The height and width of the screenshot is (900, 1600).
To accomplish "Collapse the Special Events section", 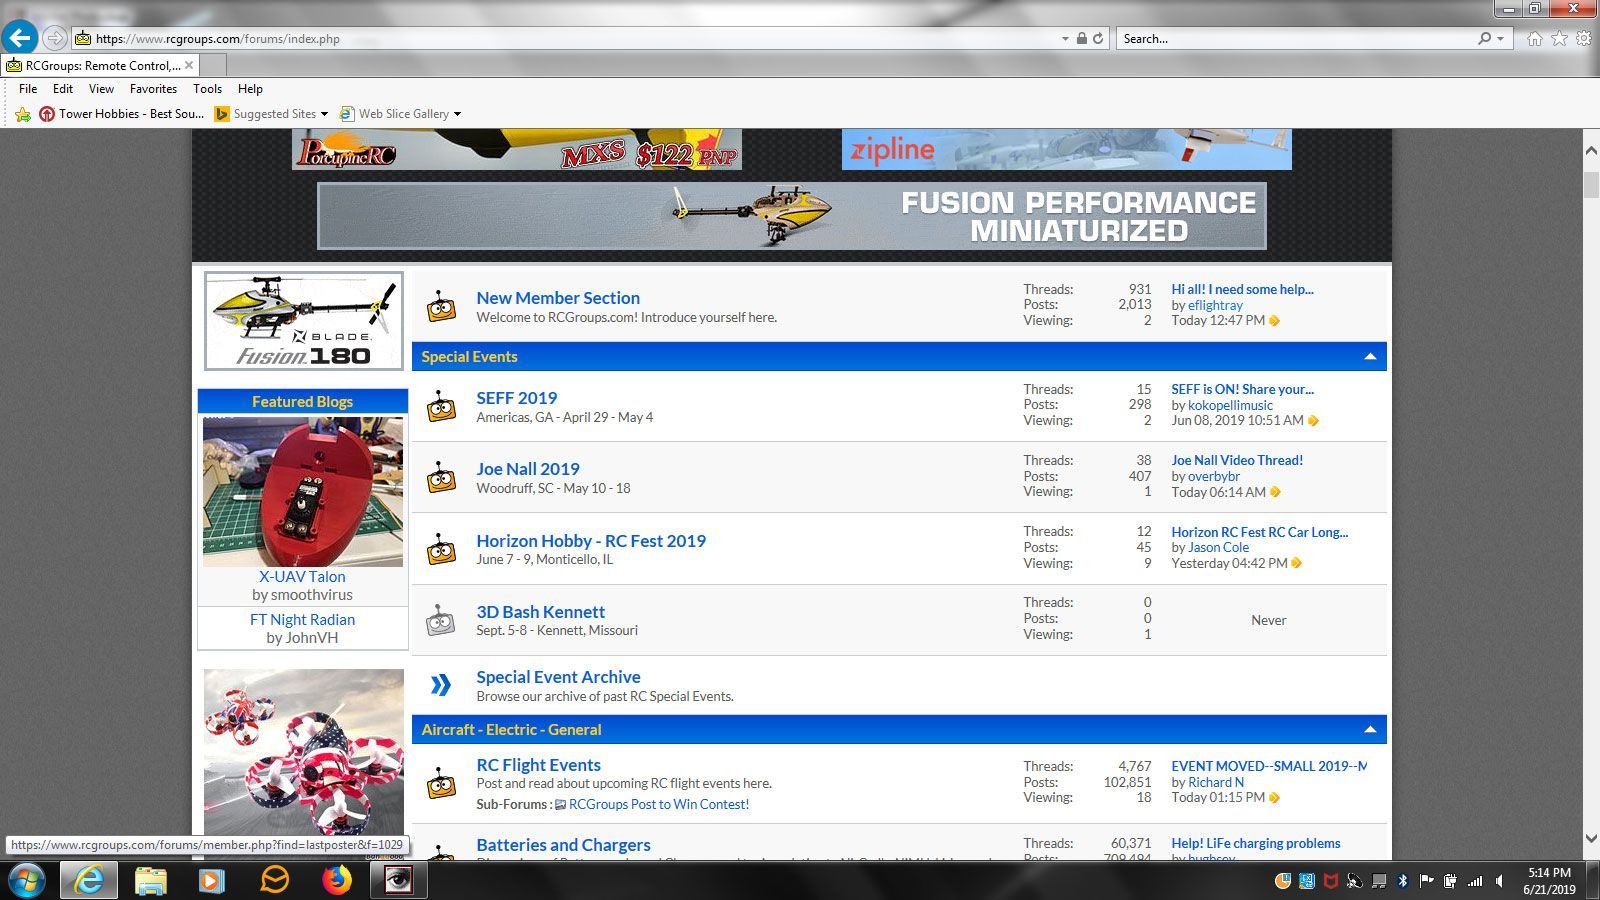I will pyautogui.click(x=1370, y=357).
